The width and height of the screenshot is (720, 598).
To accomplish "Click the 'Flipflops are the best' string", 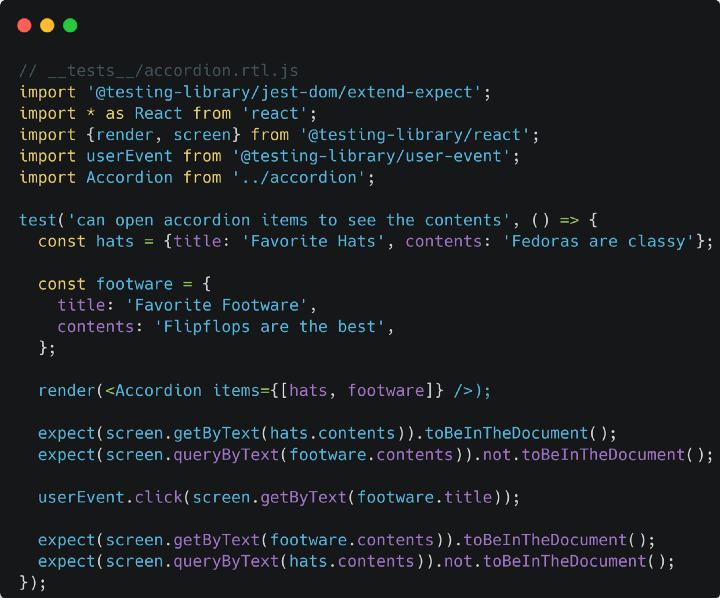I will click(x=270, y=327).
